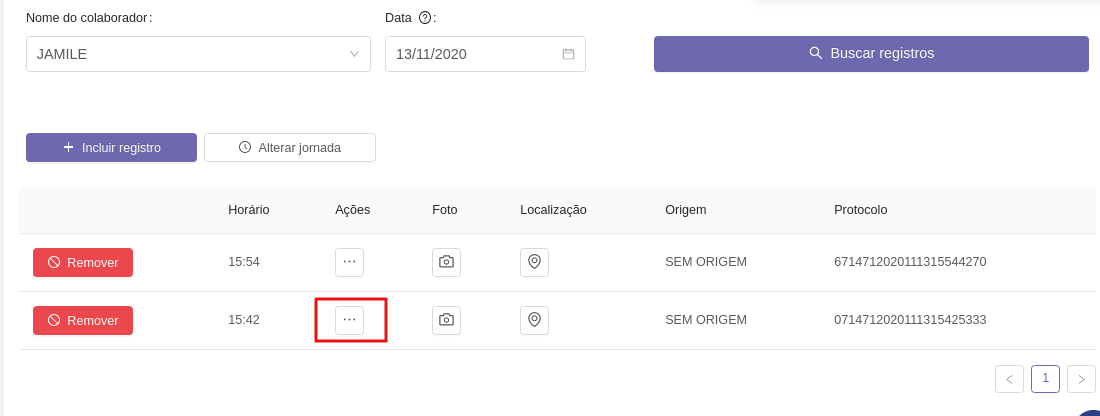Screen dimensions: 1100x416
Task: Click the Horário column header
Action: pyautogui.click(x=248, y=210)
